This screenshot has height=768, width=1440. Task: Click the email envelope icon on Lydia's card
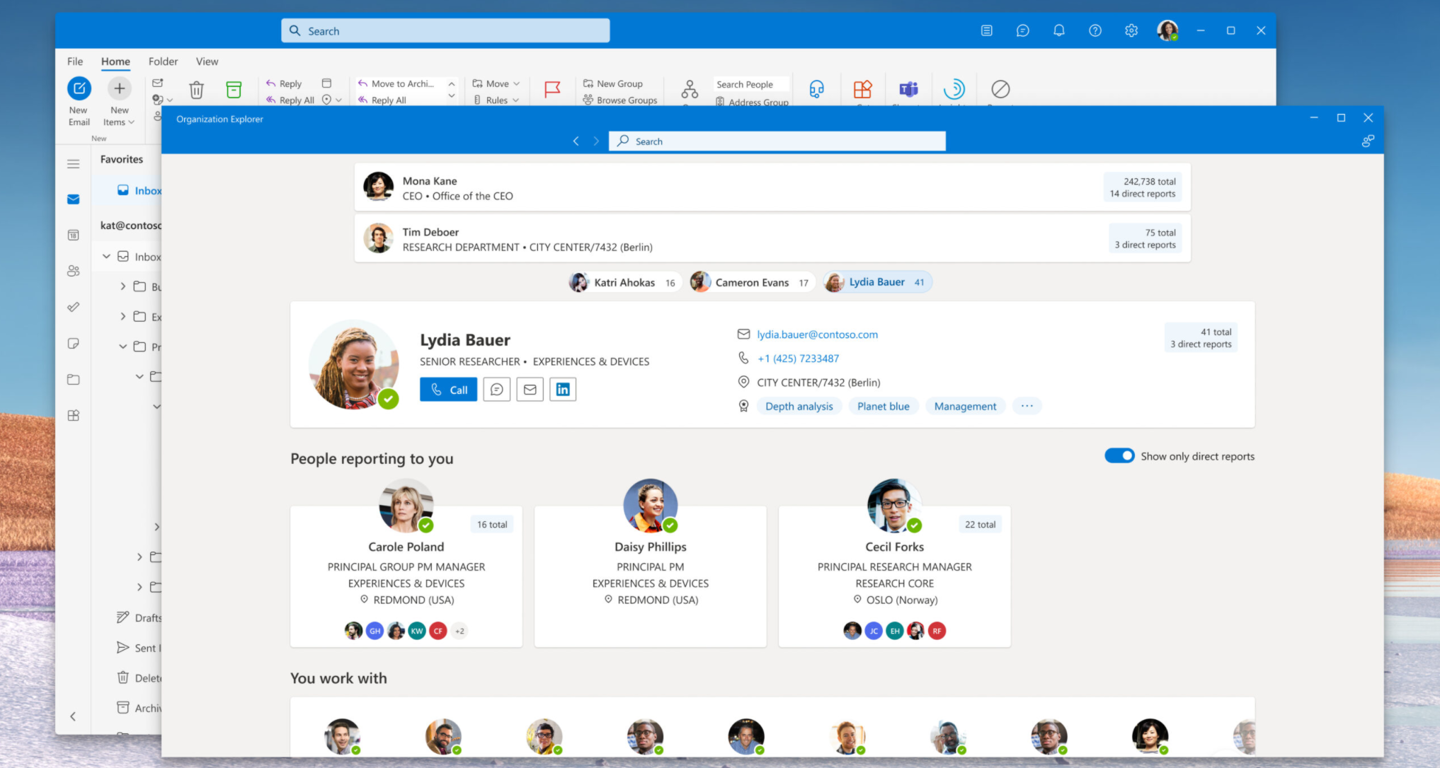[529, 389]
